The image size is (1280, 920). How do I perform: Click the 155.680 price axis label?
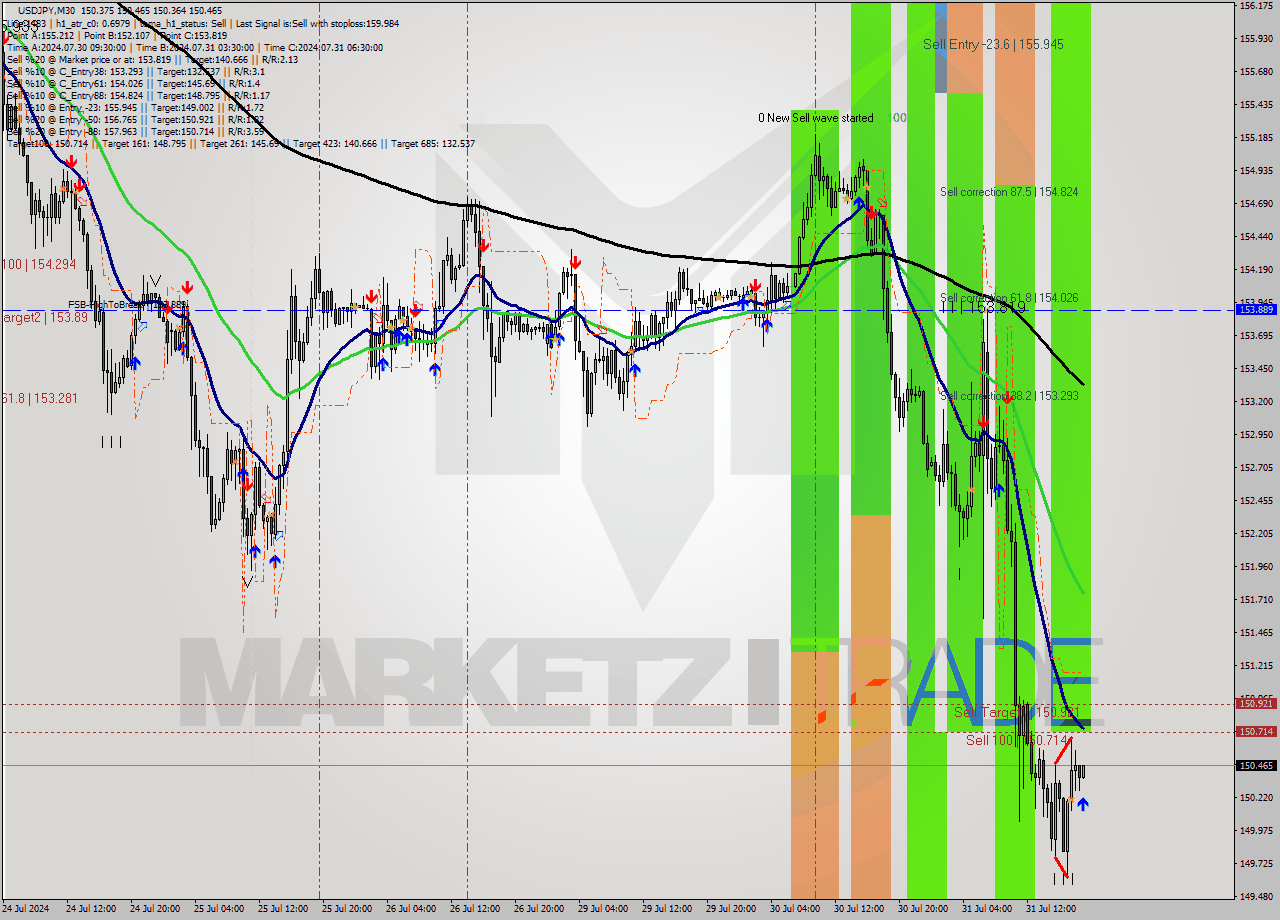tap(1256, 72)
